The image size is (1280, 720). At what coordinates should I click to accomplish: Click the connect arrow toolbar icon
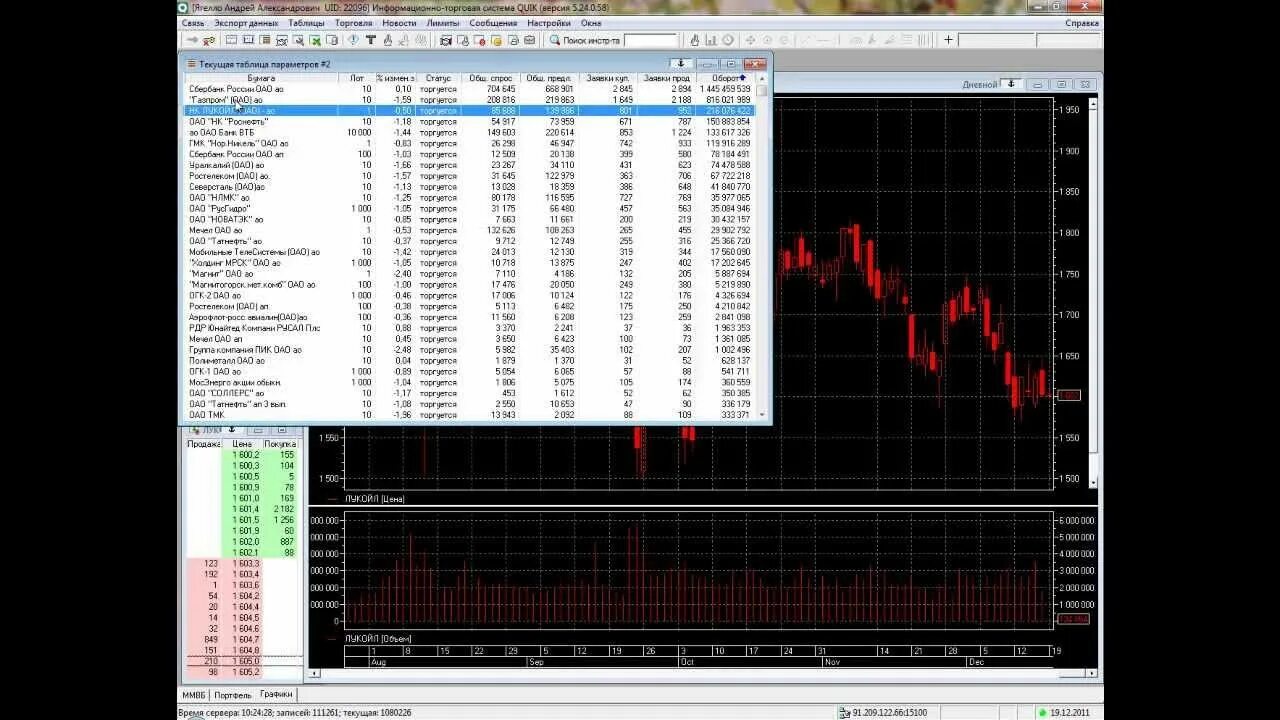tap(193, 40)
